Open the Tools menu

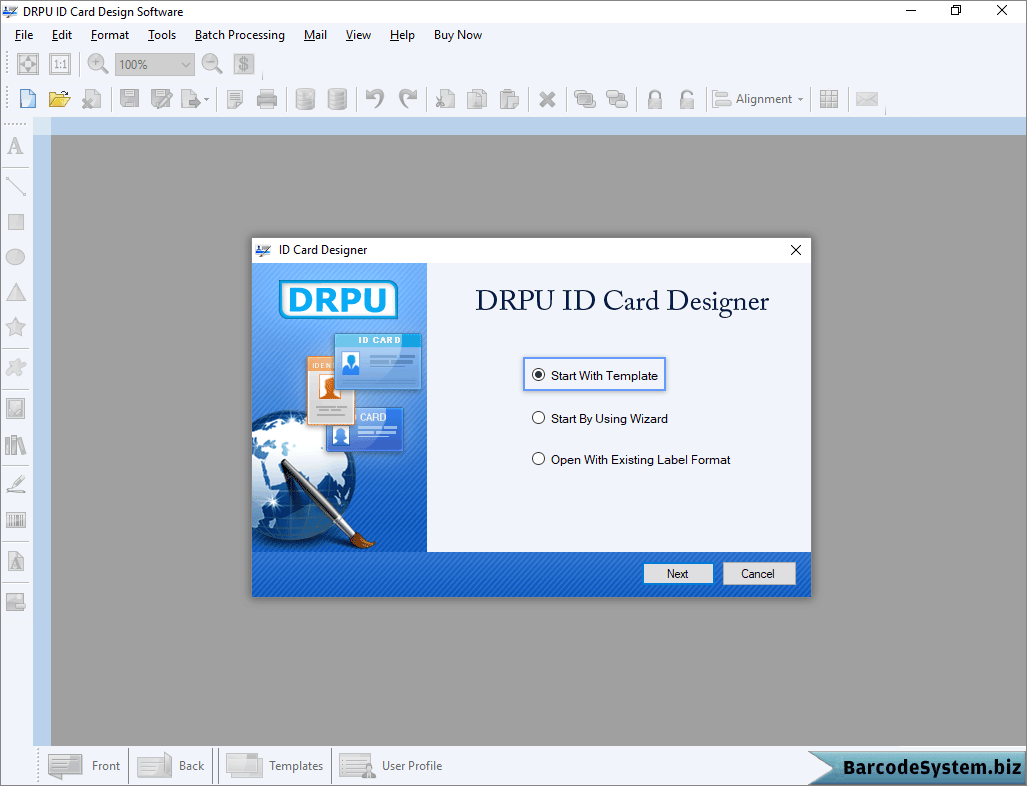[162, 35]
